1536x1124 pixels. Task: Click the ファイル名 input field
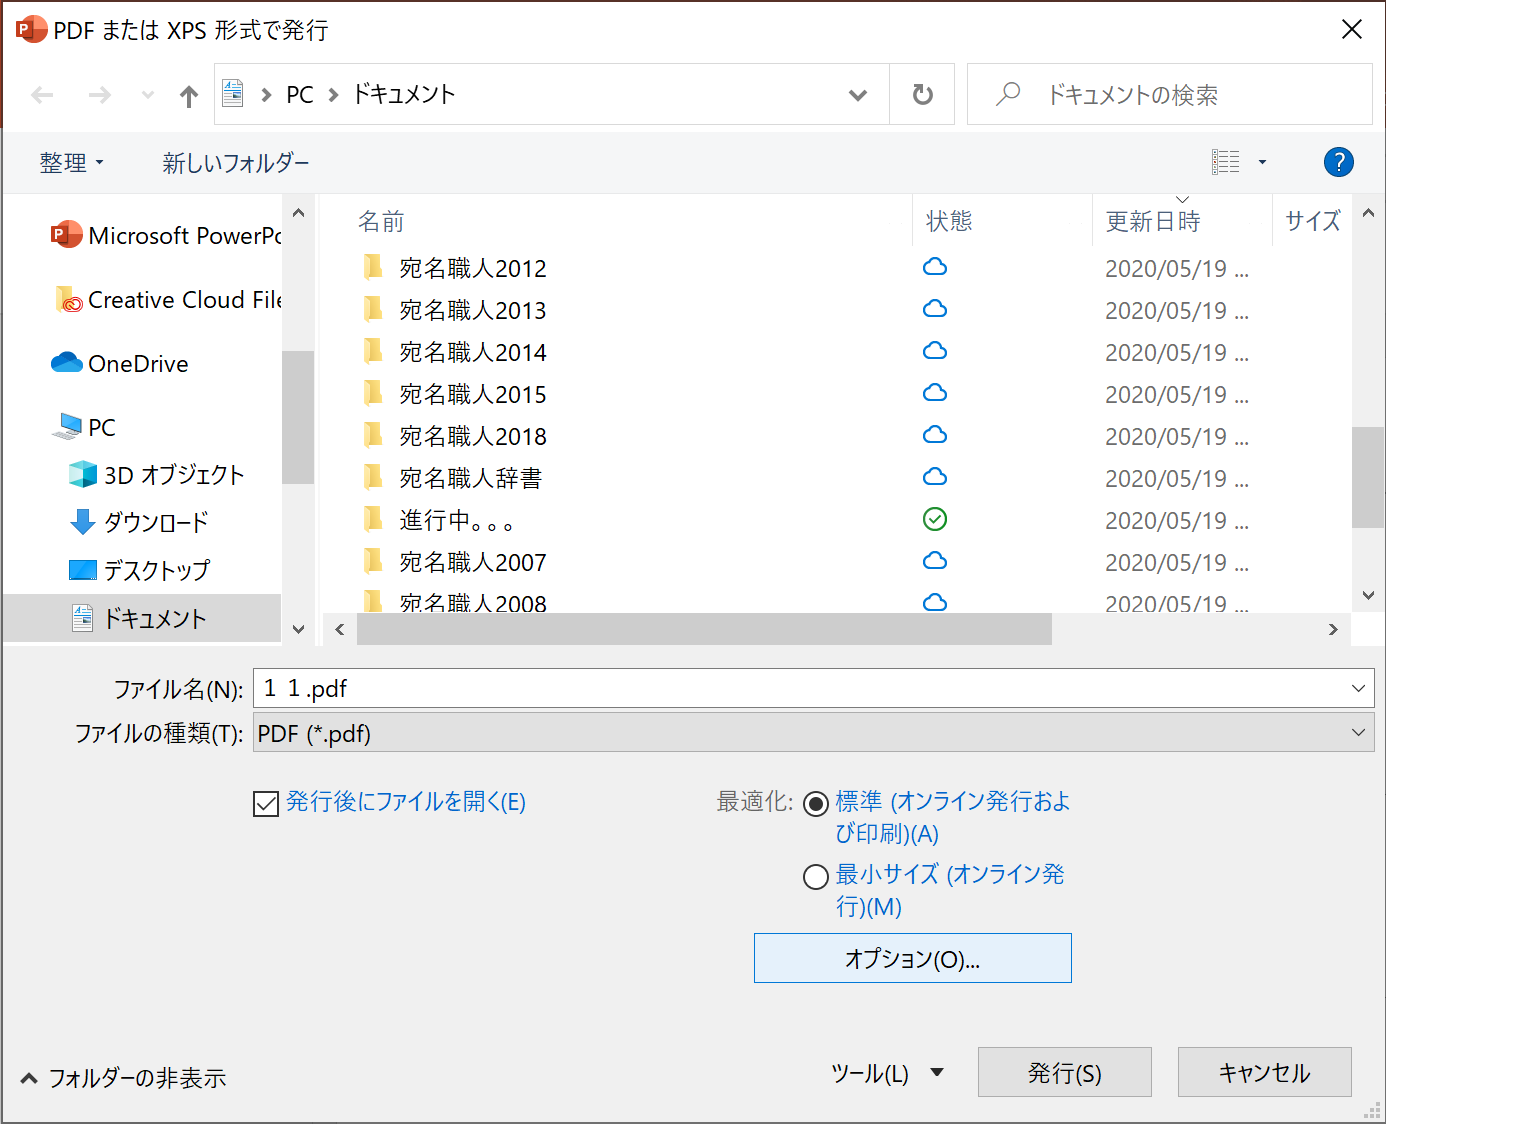click(800, 688)
